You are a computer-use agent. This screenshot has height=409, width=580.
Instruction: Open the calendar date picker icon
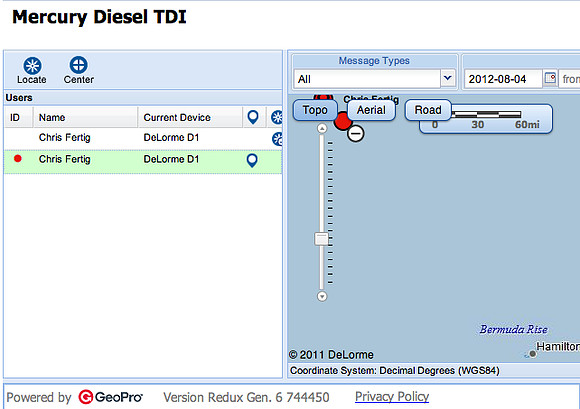point(550,78)
